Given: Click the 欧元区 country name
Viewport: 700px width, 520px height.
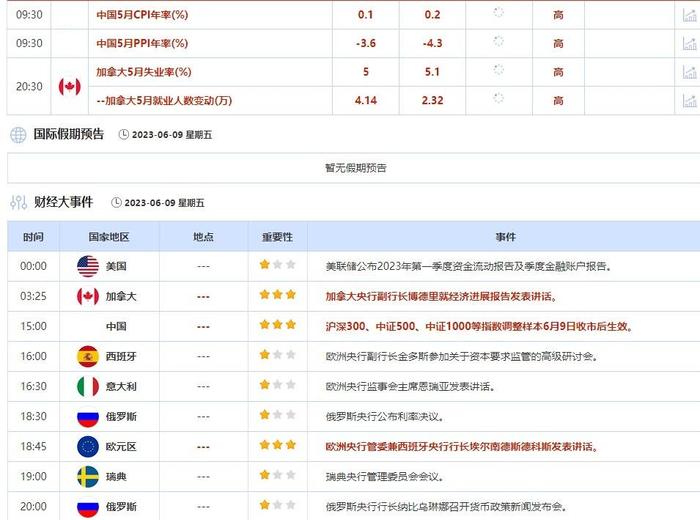Looking at the screenshot, I should click(x=121, y=446).
